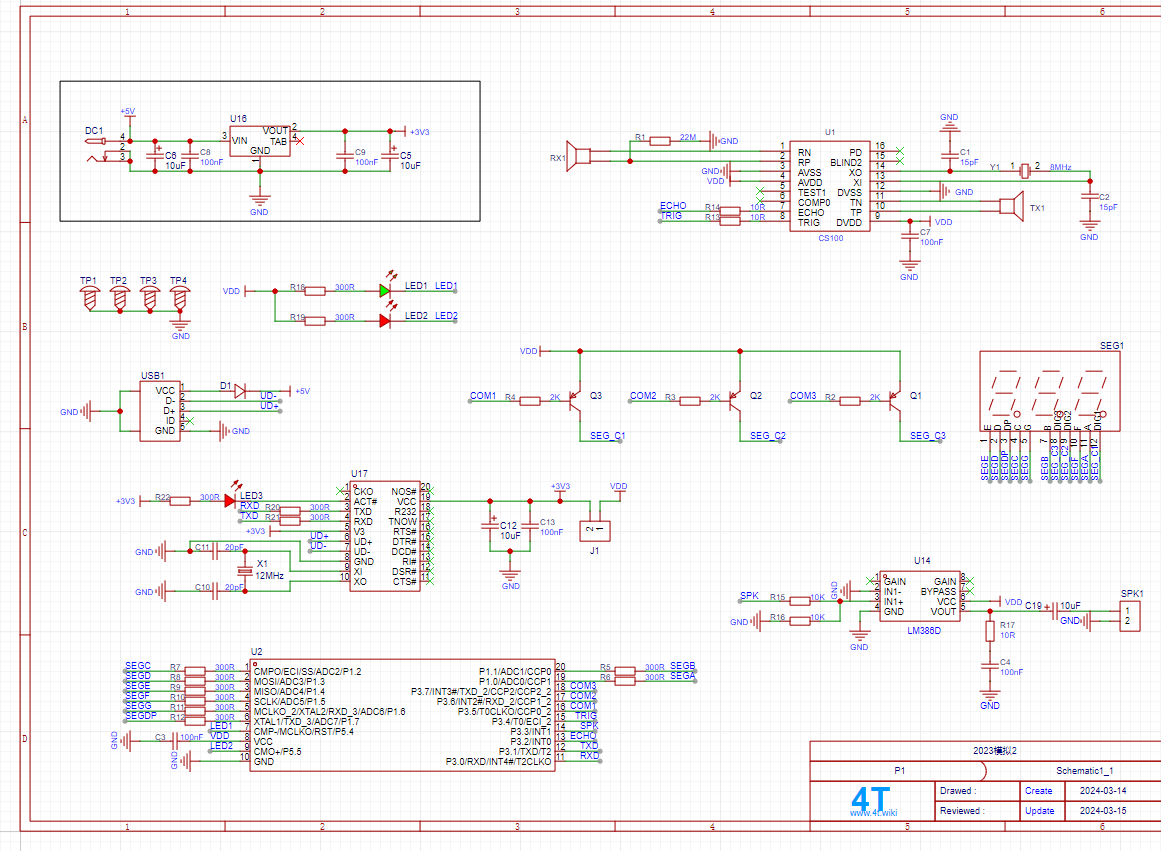Select the DC1 power jack symbol
The width and height of the screenshot is (1161, 851).
click(x=107, y=150)
